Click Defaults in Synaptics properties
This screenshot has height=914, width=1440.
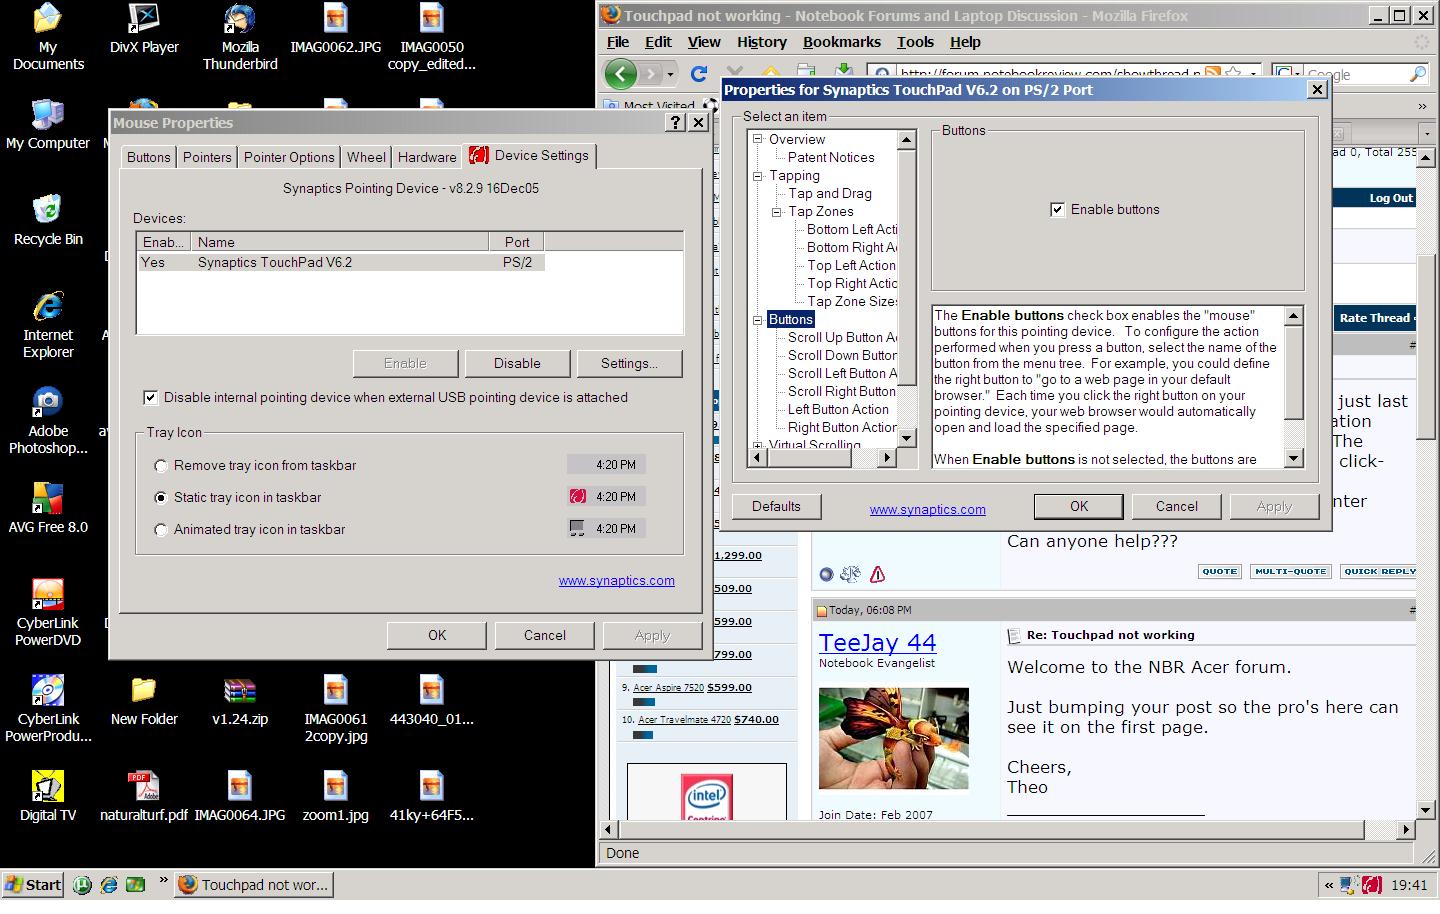[x=776, y=506]
